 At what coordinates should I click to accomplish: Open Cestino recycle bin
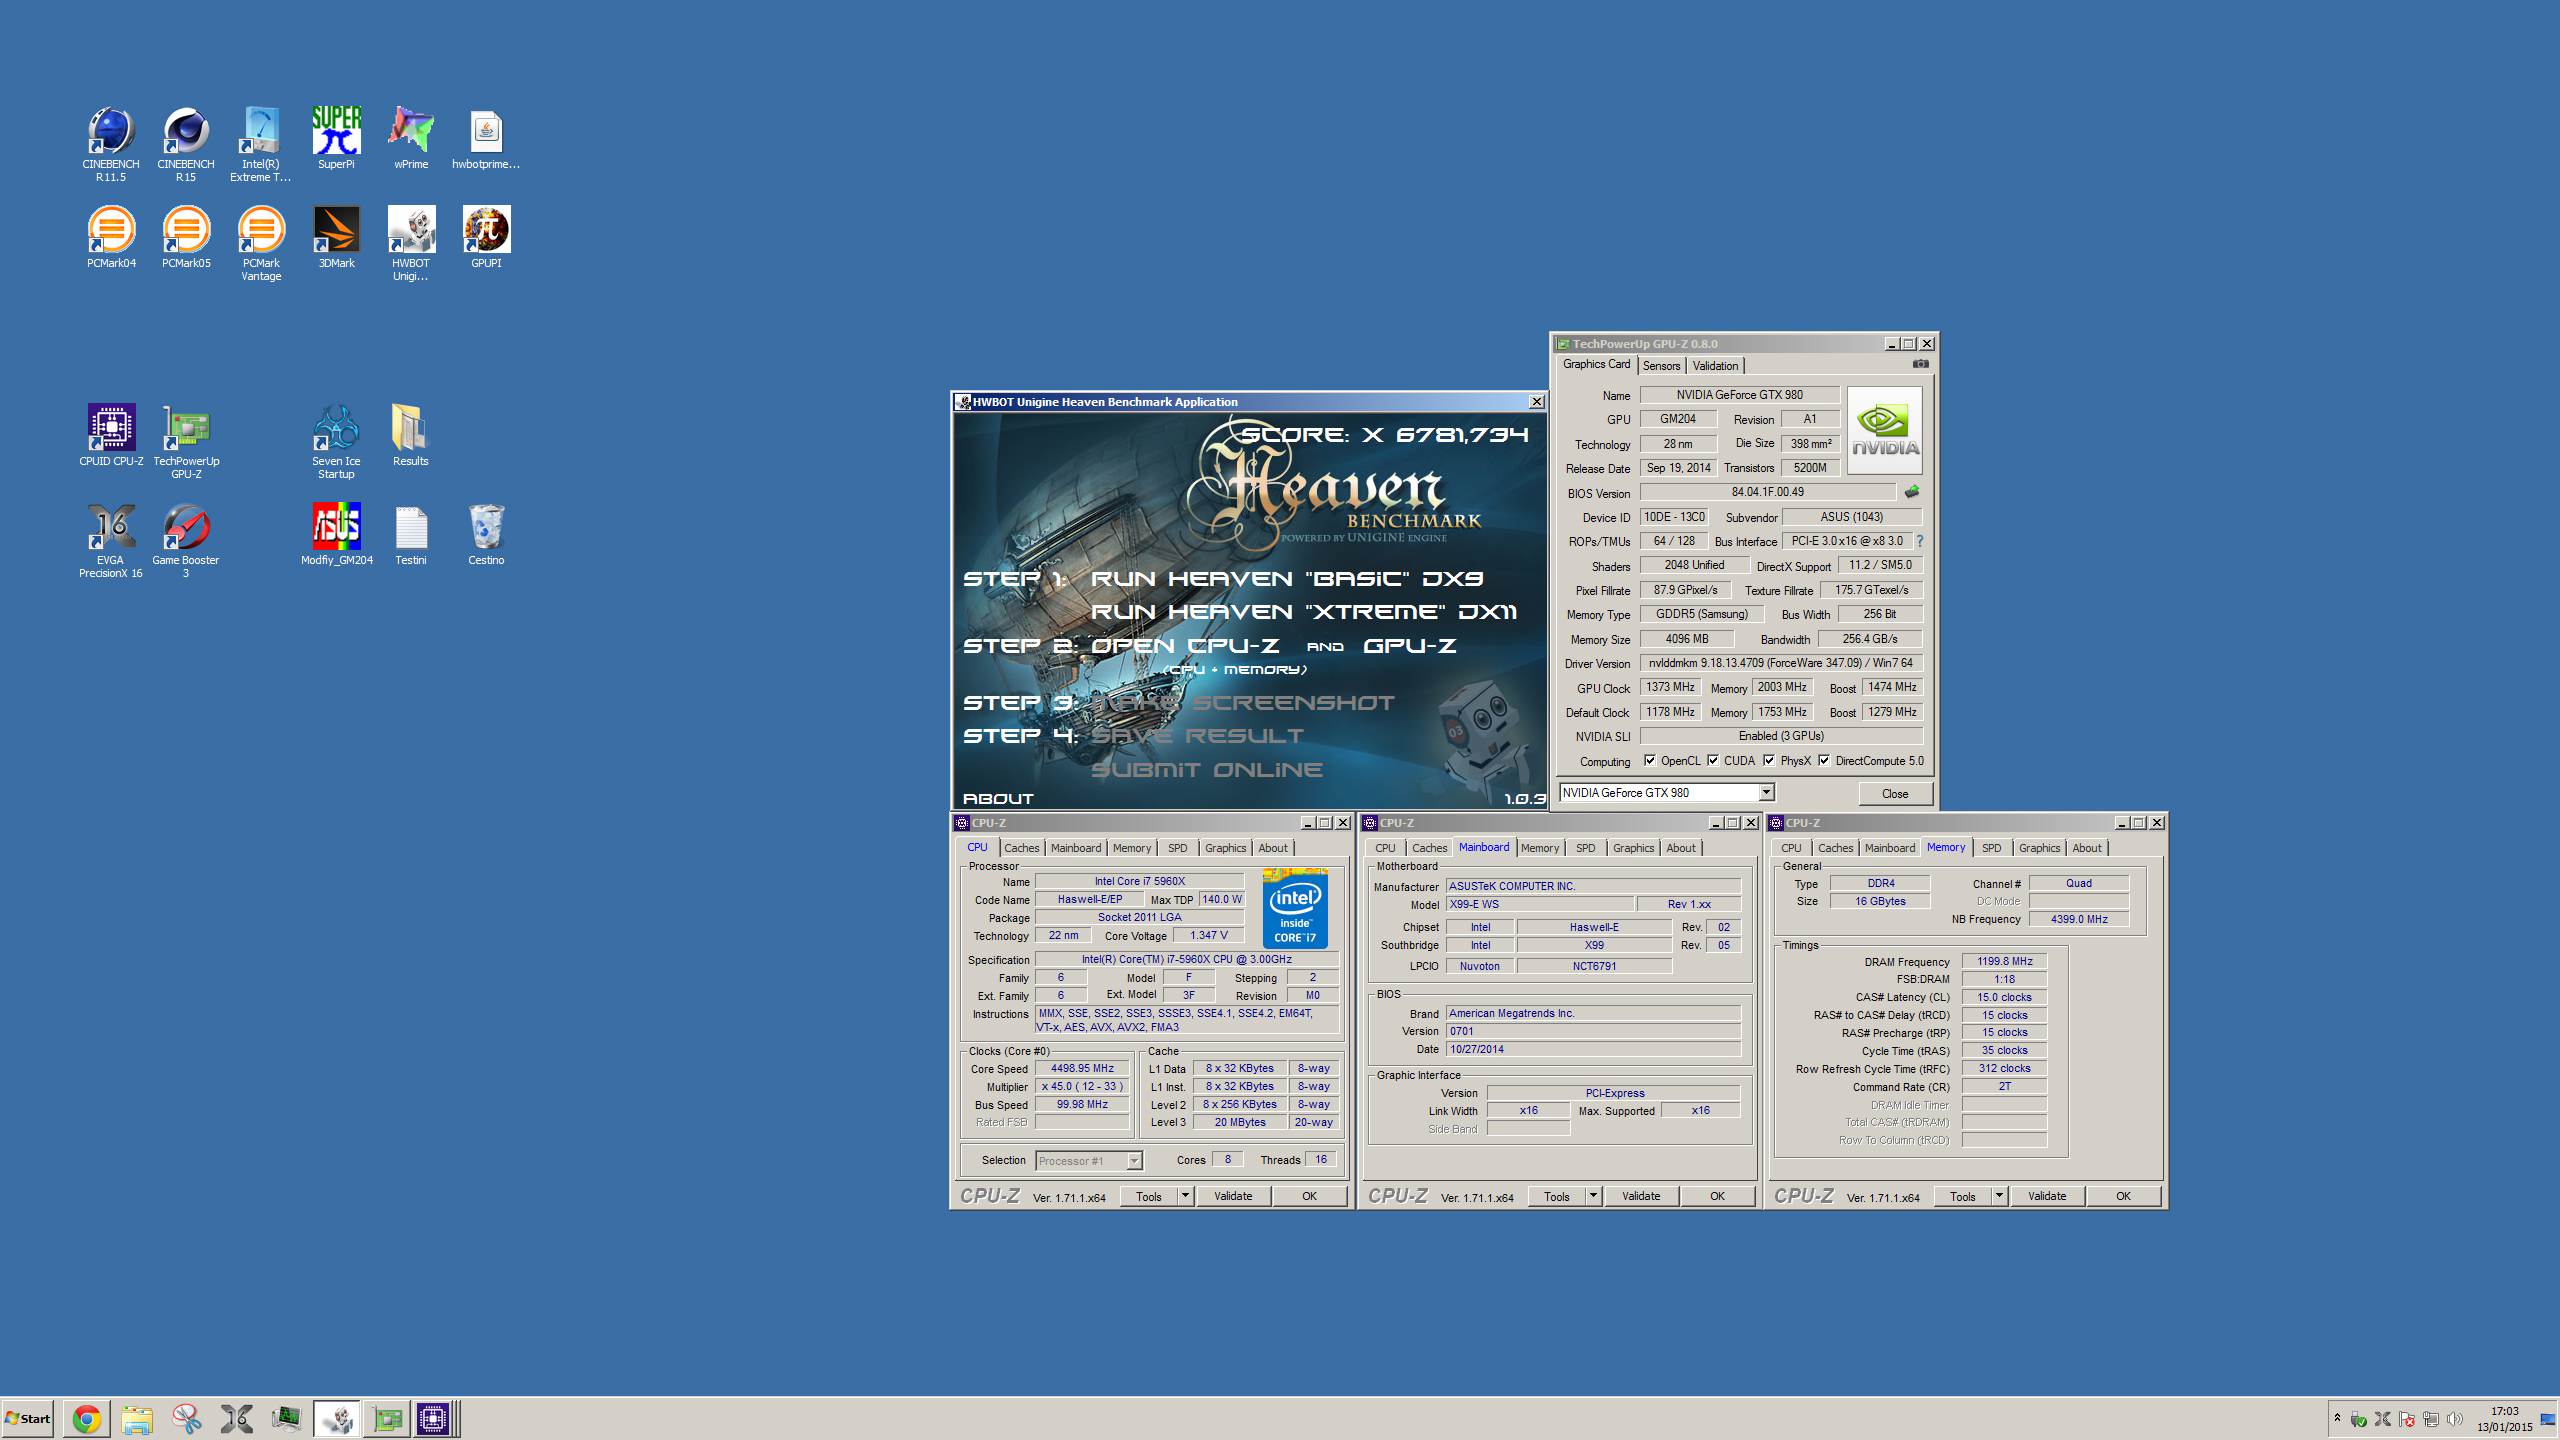coord(486,534)
